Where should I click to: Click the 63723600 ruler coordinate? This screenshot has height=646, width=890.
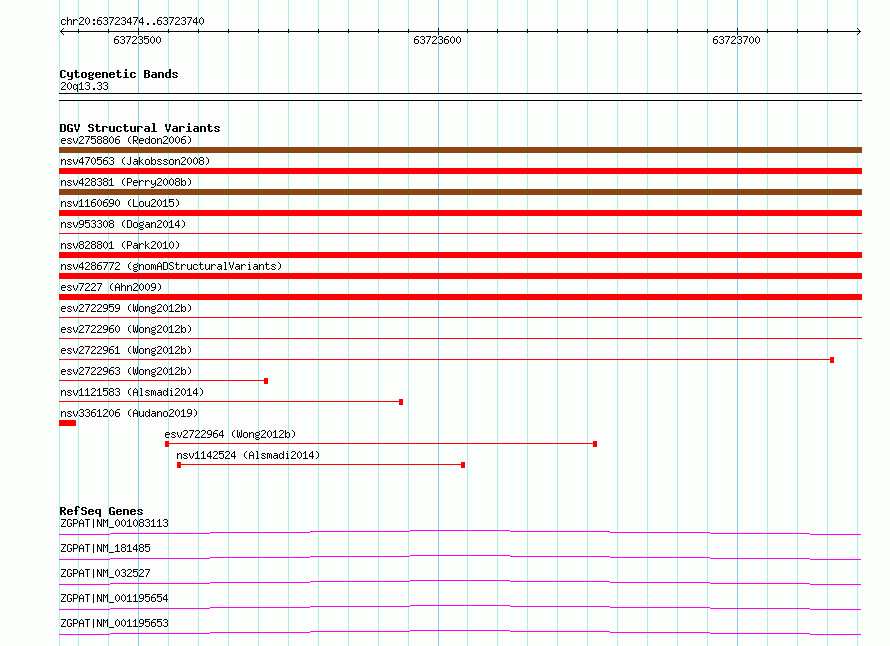pyautogui.click(x=437, y=40)
